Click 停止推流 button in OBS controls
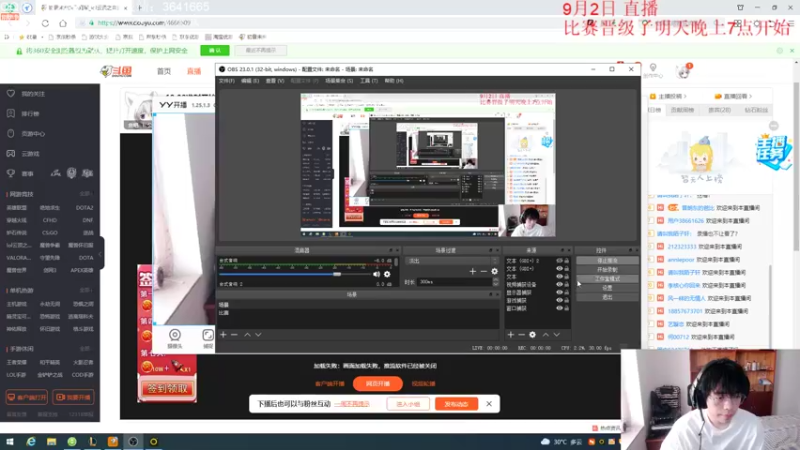 (x=607, y=261)
